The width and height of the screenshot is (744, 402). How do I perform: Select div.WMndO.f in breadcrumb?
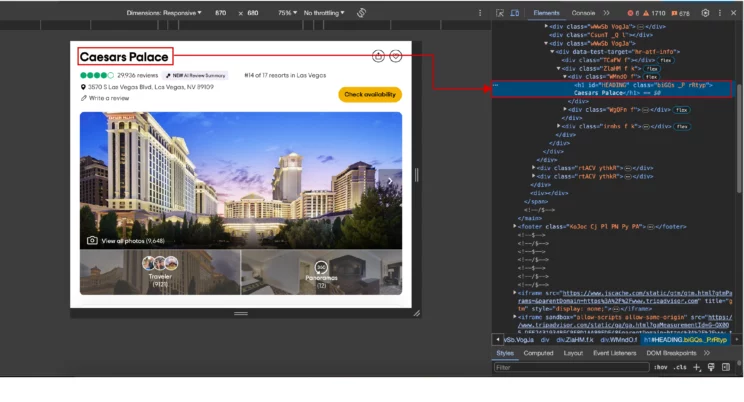tap(618, 340)
